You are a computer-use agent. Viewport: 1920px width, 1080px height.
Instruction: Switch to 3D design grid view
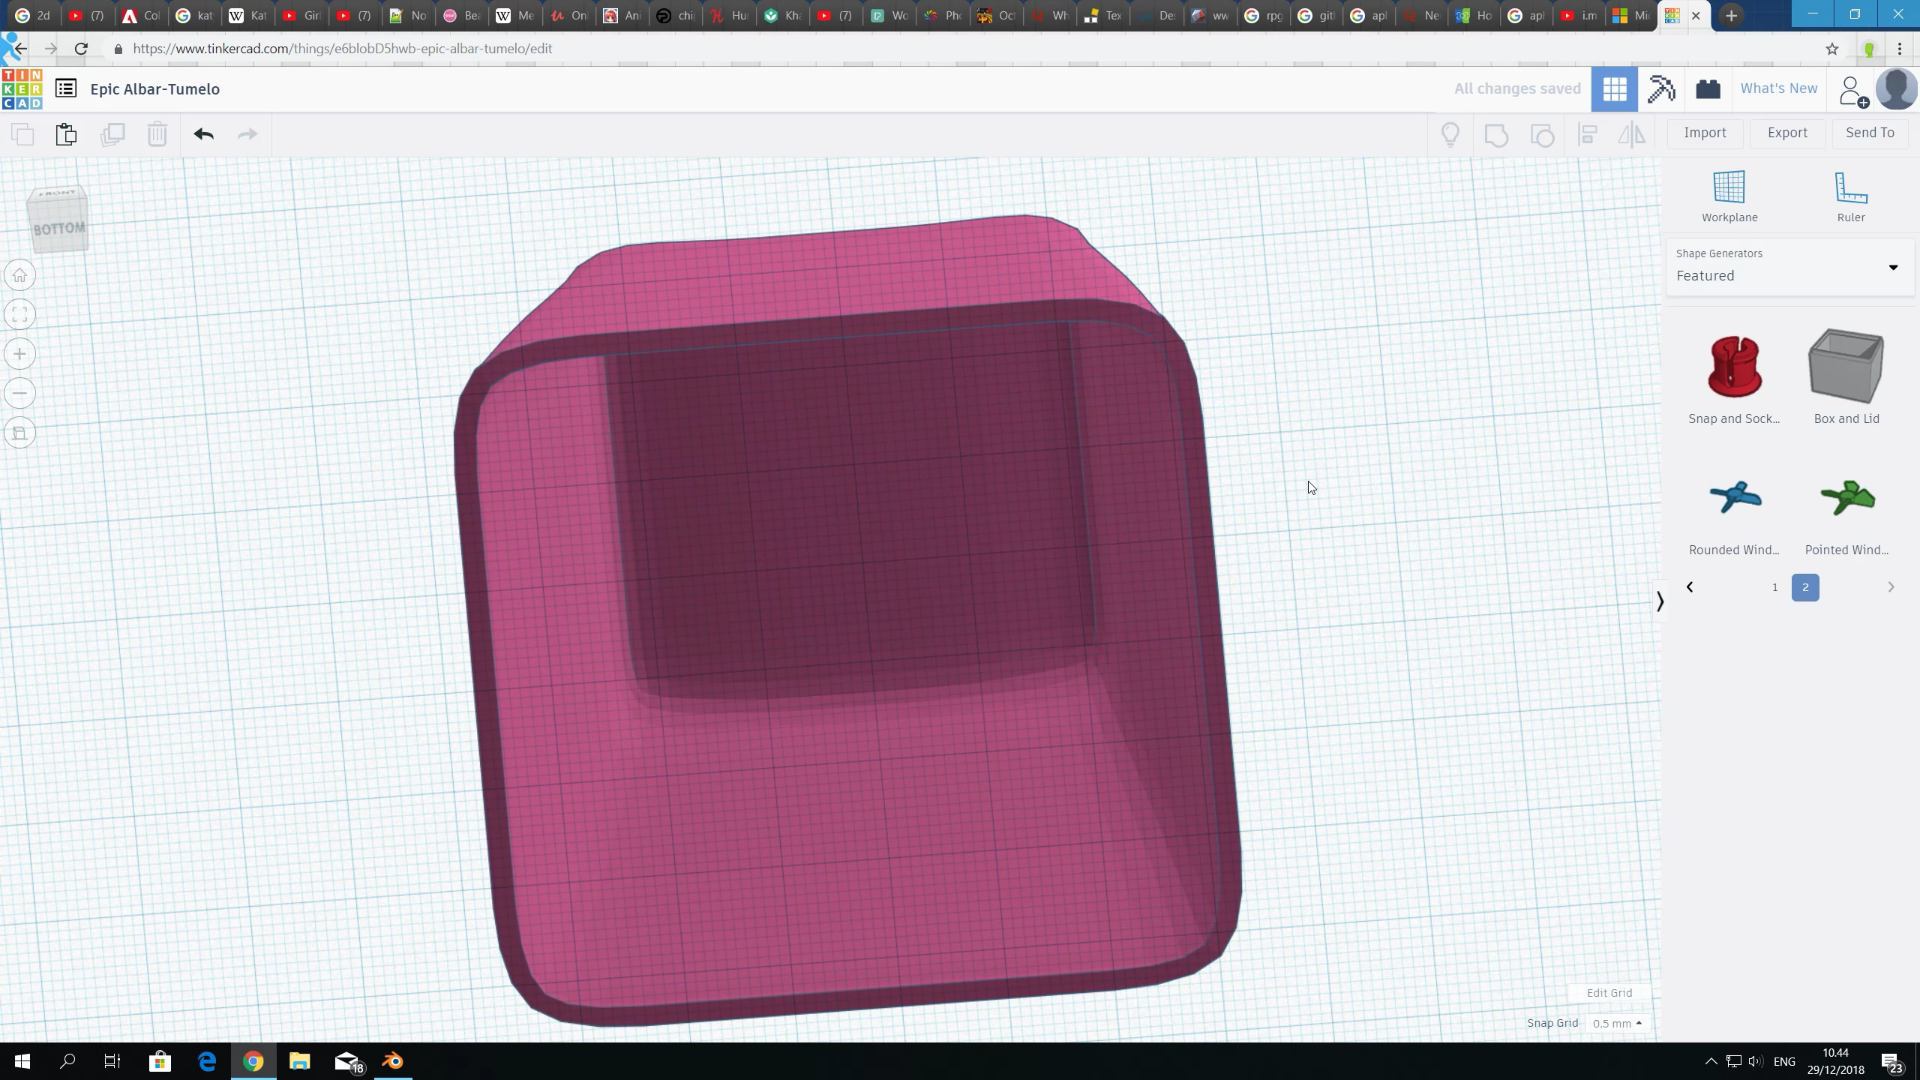click(1614, 89)
